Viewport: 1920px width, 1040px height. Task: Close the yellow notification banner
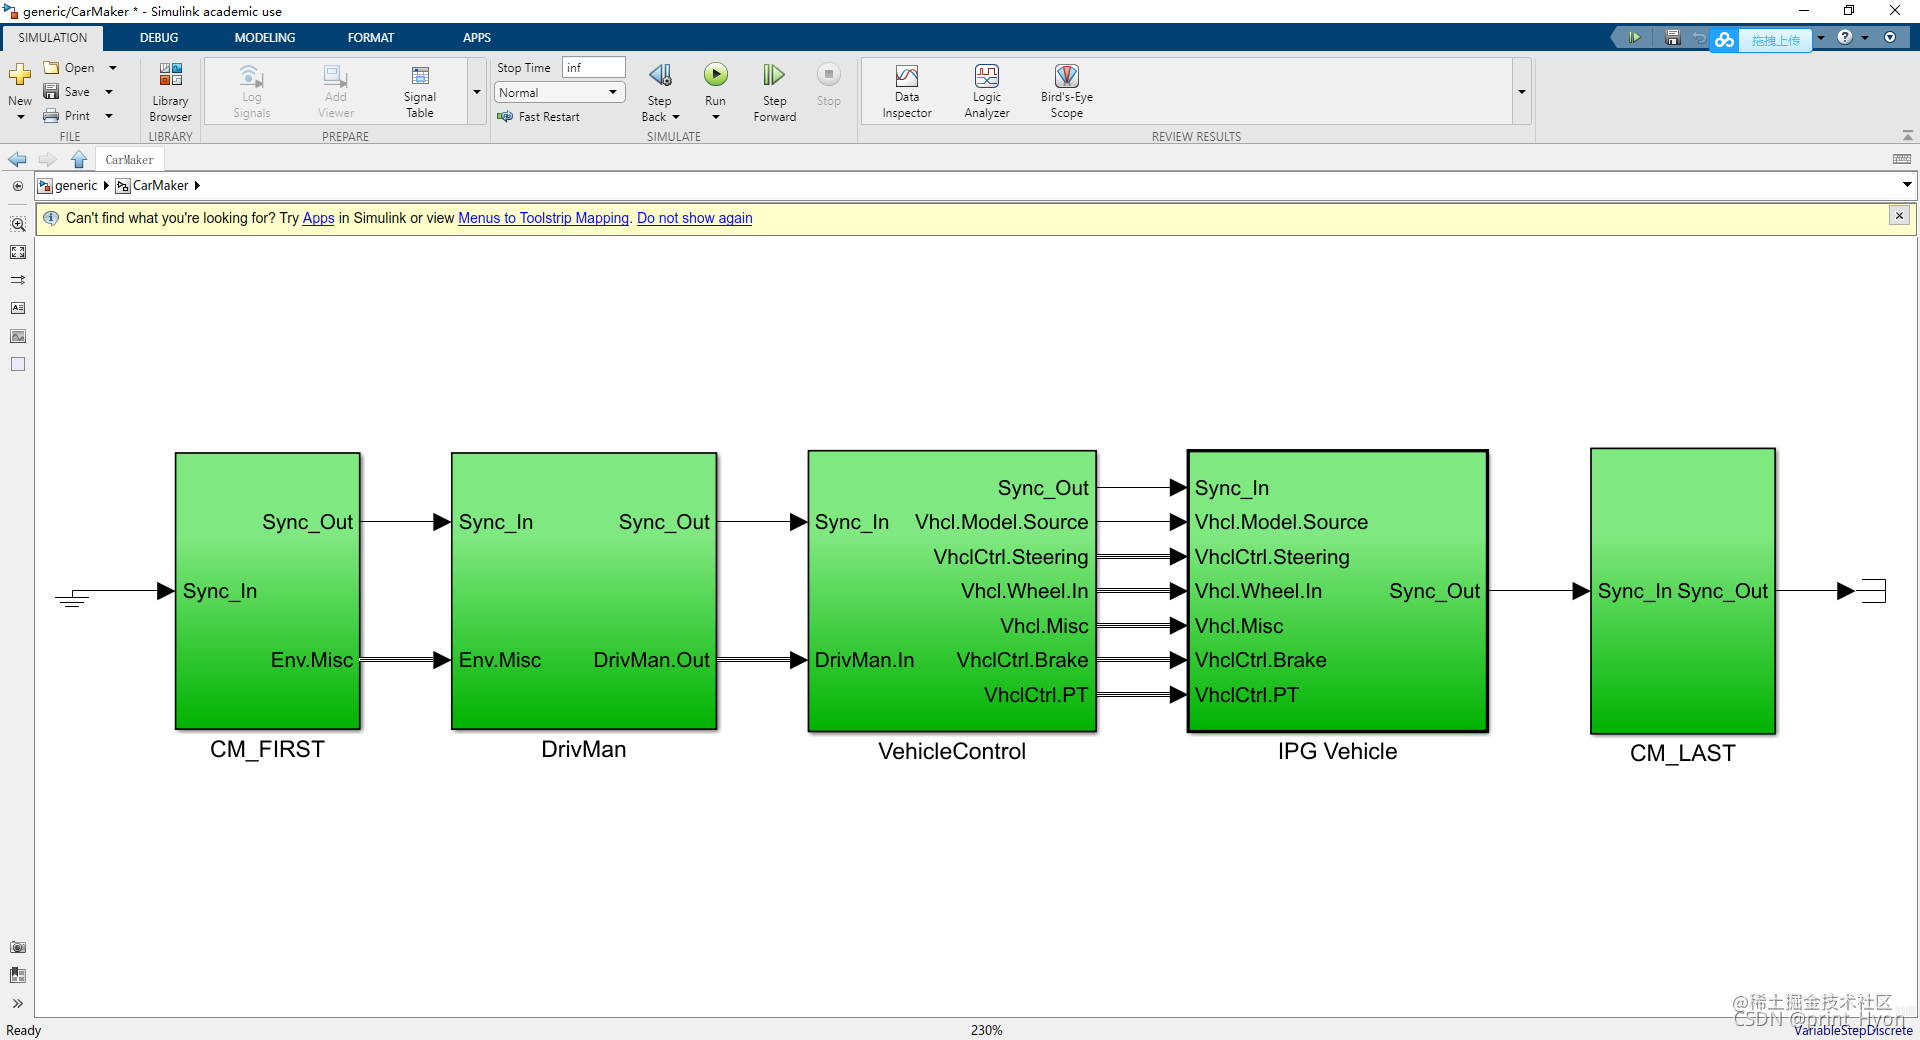pyautogui.click(x=1899, y=216)
